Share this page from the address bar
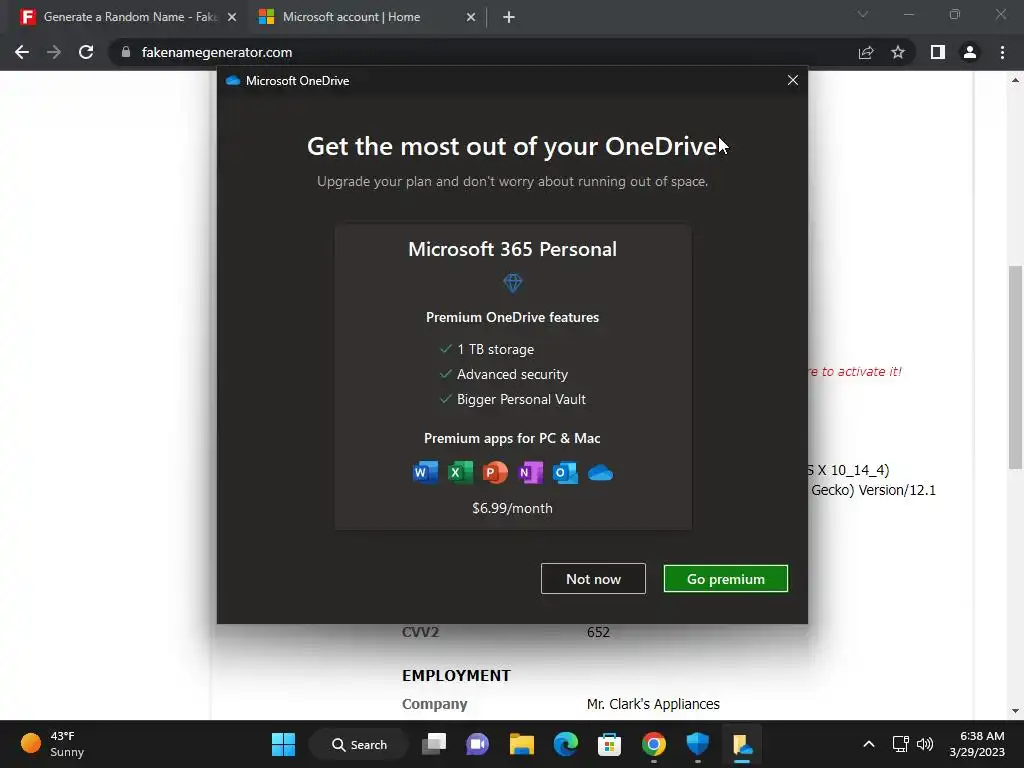Image resolution: width=1024 pixels, height=768 pixels. click(866, 52)
